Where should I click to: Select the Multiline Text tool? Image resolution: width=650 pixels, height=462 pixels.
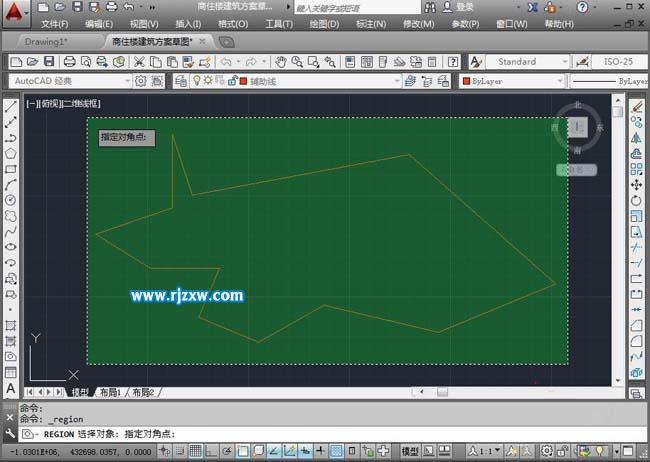tap(10, 389)
